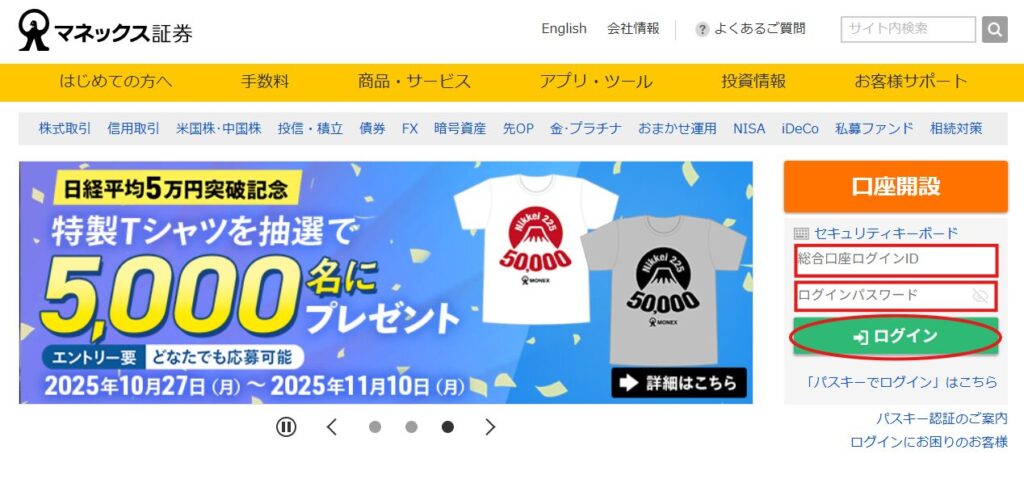The width and height of the screenshot is (1024, 479).
Task: Open the 商品・サービス menu
Action: 414,82
